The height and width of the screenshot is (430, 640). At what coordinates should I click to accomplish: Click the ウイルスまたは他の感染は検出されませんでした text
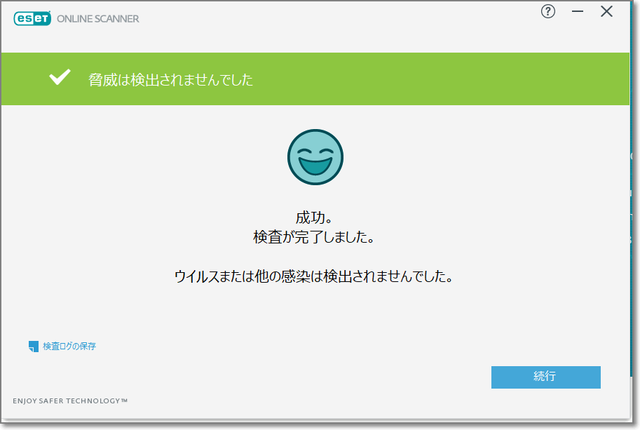pos(315,276)
